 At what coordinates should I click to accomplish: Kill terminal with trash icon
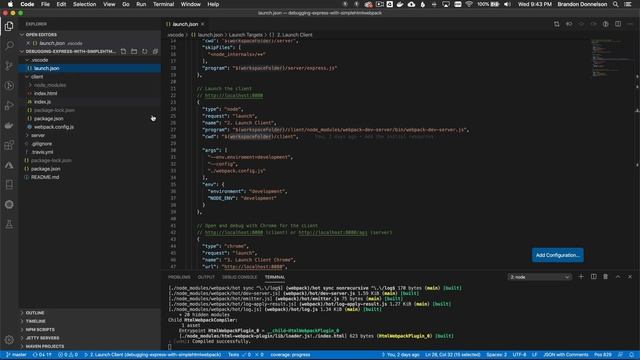(x=606, y=277)
